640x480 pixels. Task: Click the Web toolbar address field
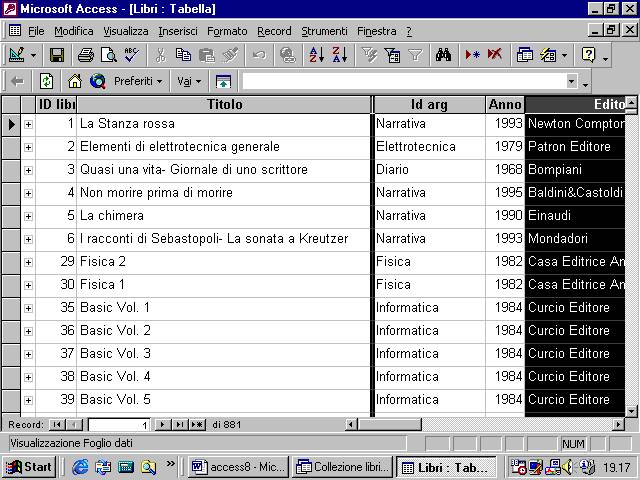pyautogui.click(x=404, y=81)
